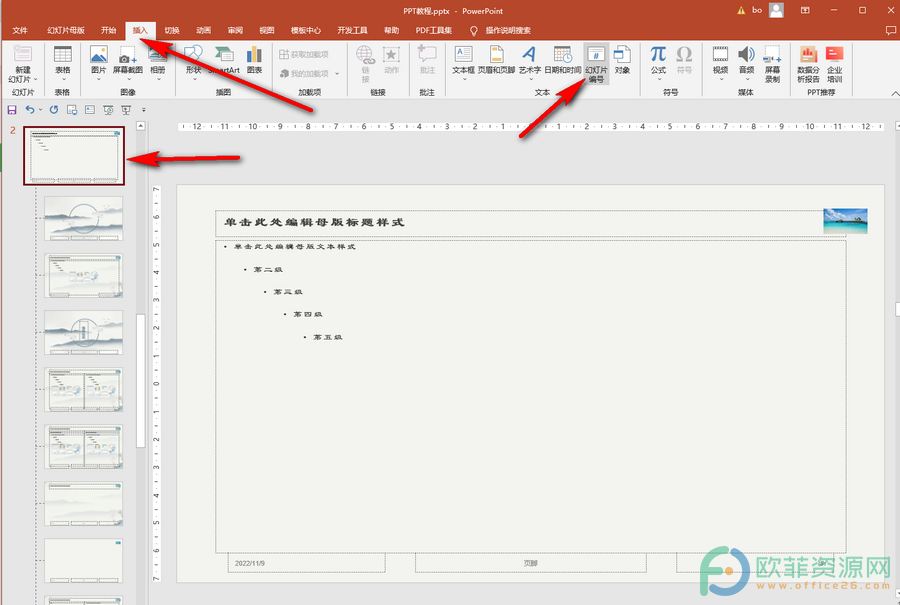Click the 幻灯片编号 slide number button

[596, 64]
